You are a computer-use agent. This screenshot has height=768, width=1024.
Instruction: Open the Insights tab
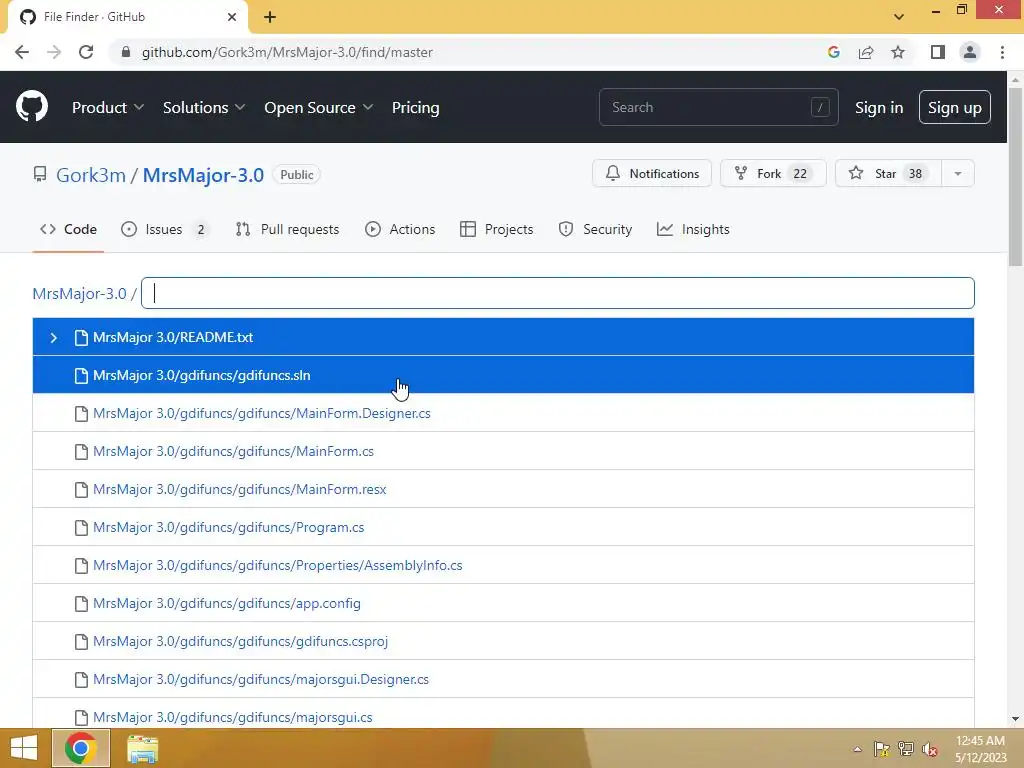[x=693, y=229]
